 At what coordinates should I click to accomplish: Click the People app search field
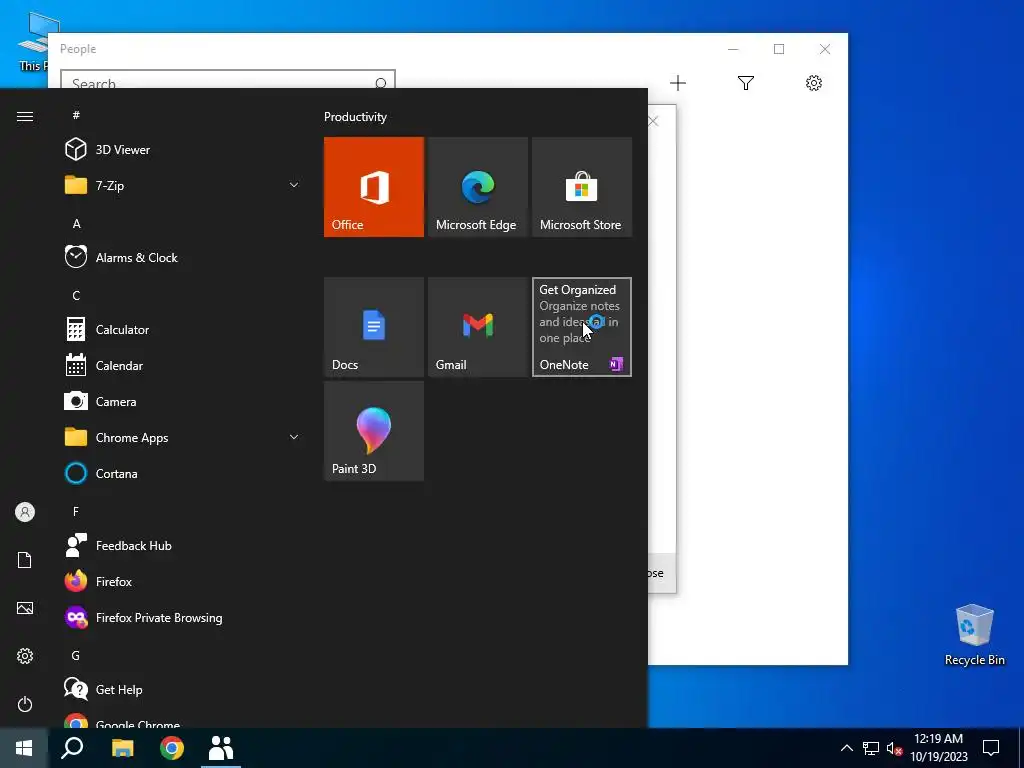click(228, 79)
